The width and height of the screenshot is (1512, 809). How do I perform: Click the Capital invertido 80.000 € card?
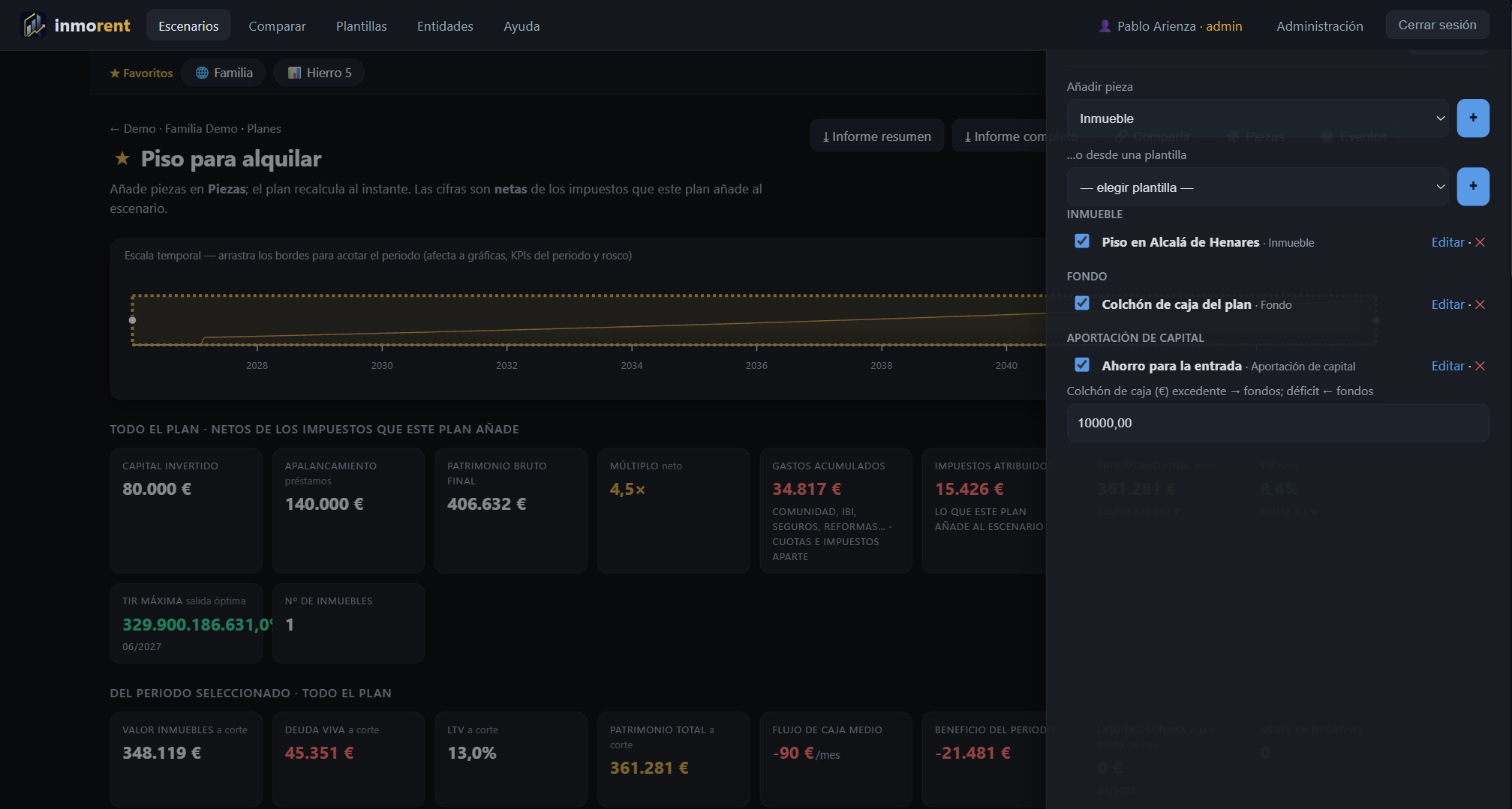pos(186,511)
